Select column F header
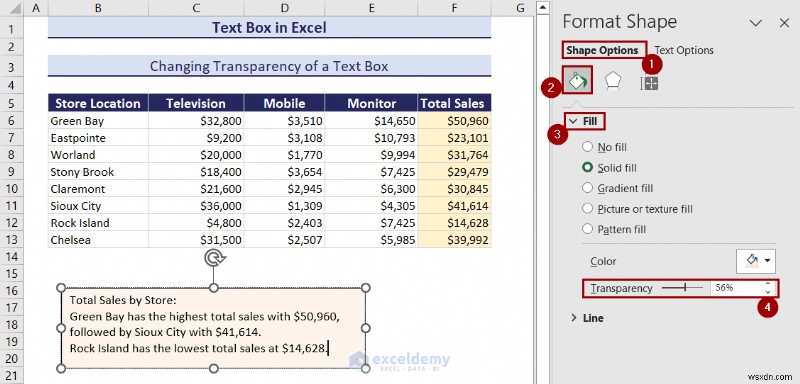The image size is (800, 384). click(x=455, y=8)
